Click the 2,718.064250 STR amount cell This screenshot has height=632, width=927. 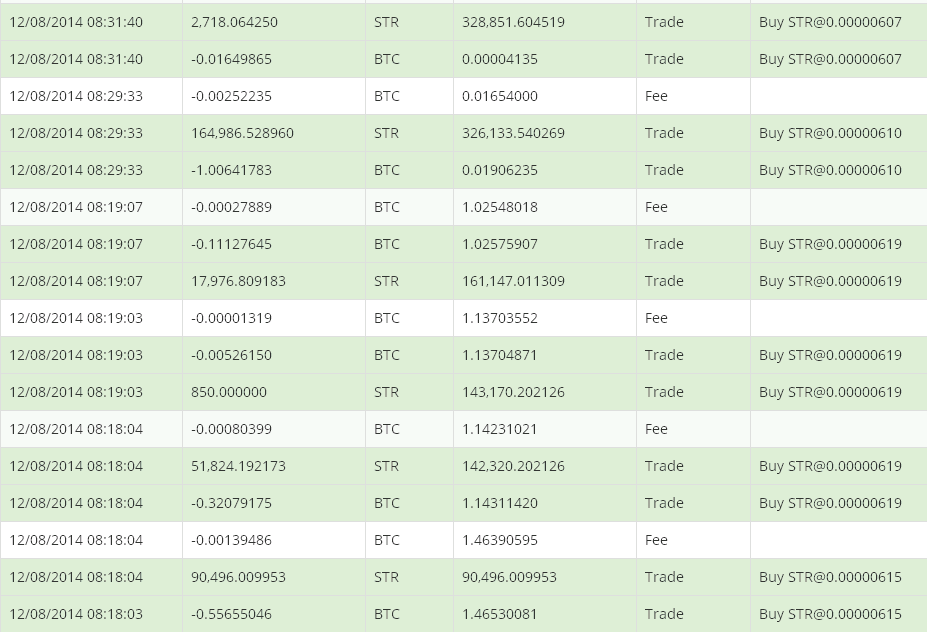(234, 22)
